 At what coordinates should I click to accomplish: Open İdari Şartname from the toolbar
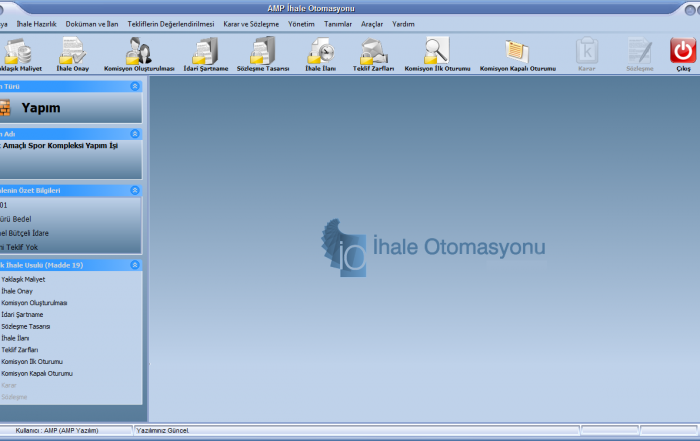point(206,51)
